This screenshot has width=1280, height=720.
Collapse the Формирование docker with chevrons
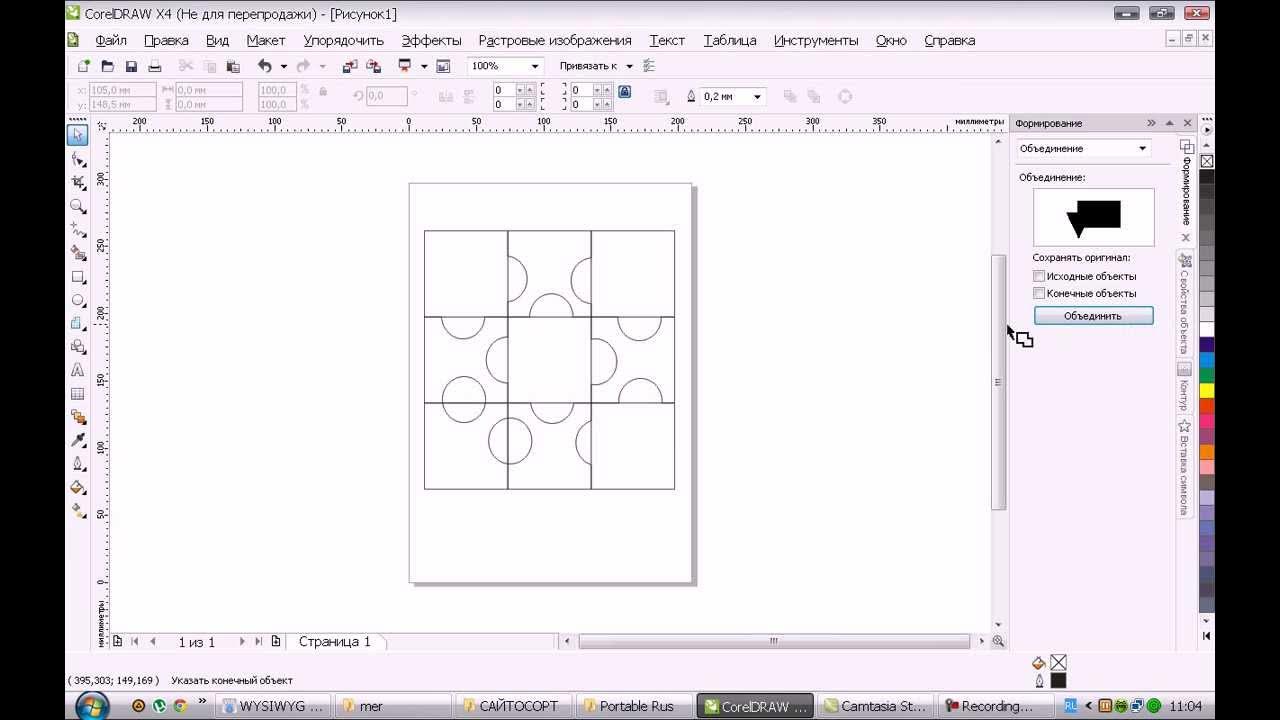pos(1151,123)
